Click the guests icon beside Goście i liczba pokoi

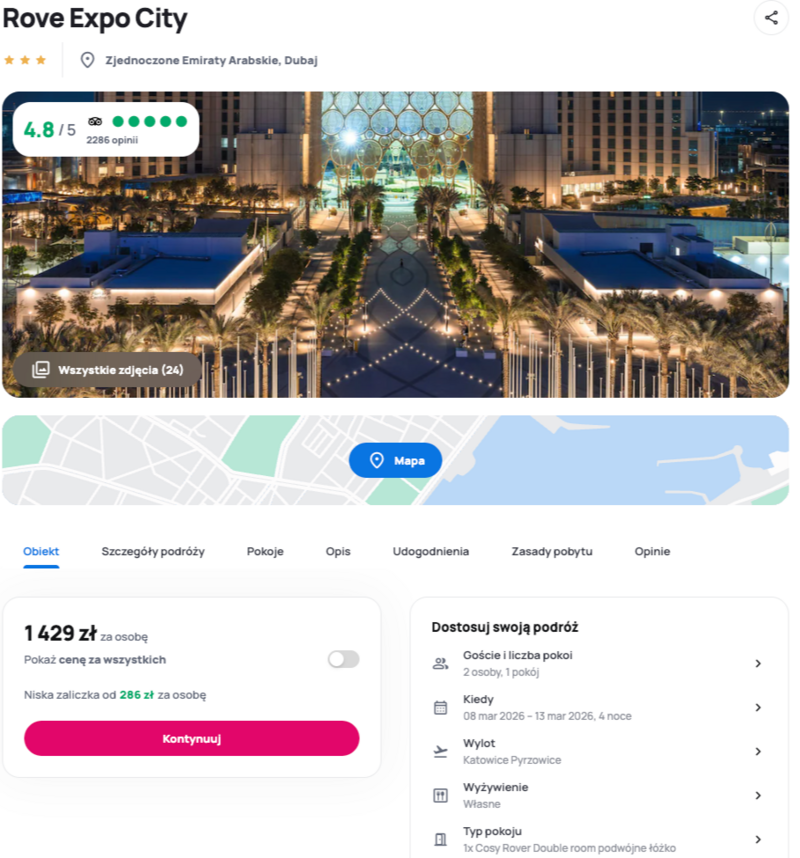click(440, 664)
